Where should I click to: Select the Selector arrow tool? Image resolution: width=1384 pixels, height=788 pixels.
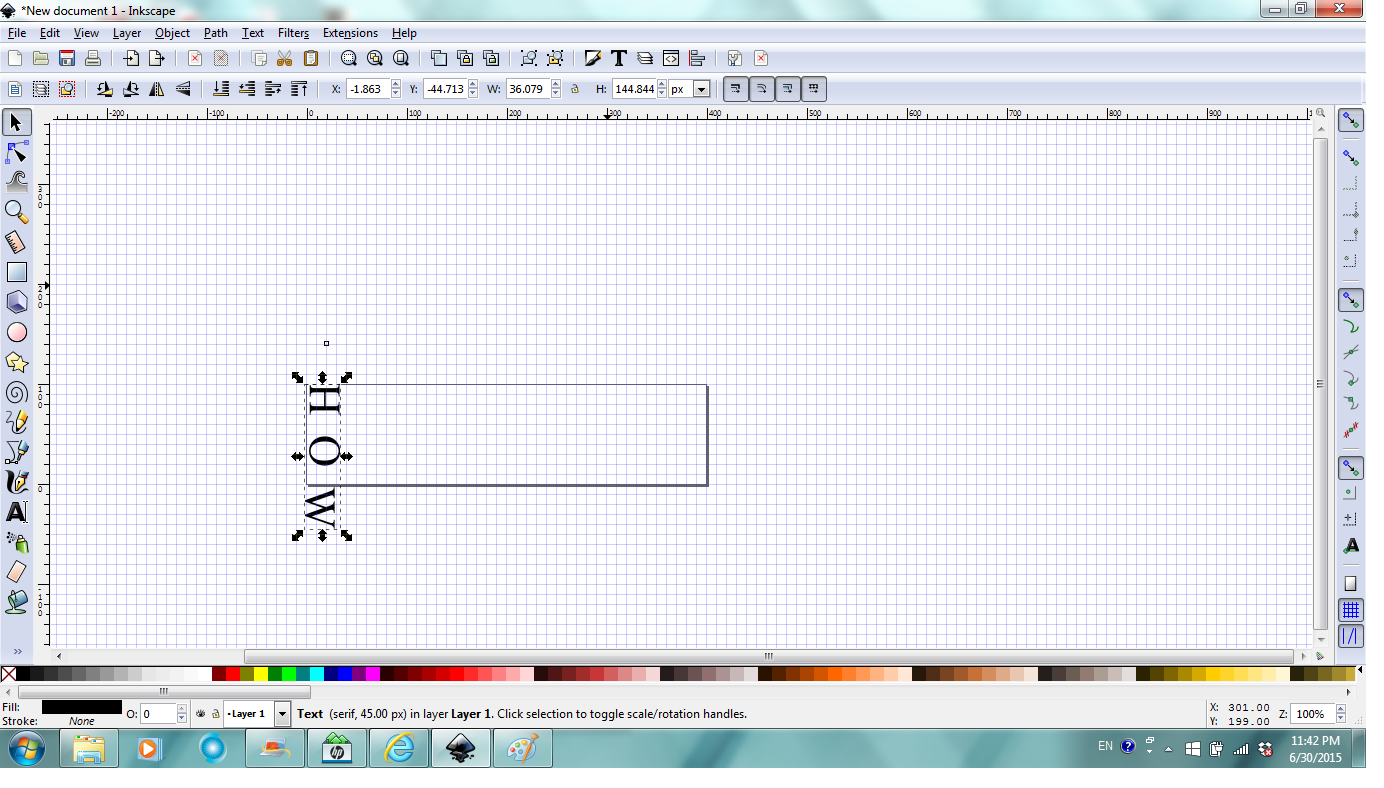click(17, 122)
